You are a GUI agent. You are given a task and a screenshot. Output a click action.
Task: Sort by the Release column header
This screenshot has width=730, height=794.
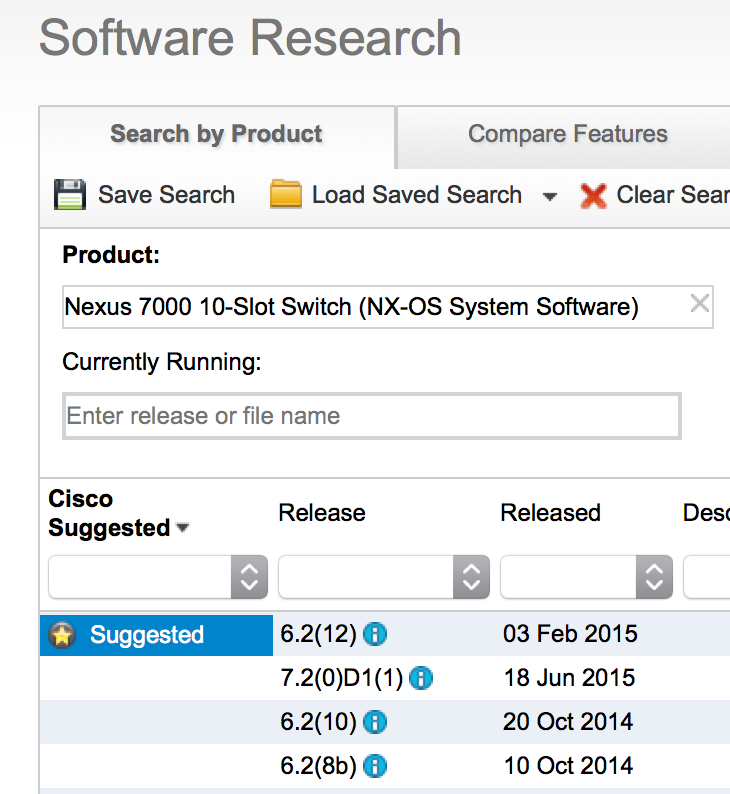(322, 513)
